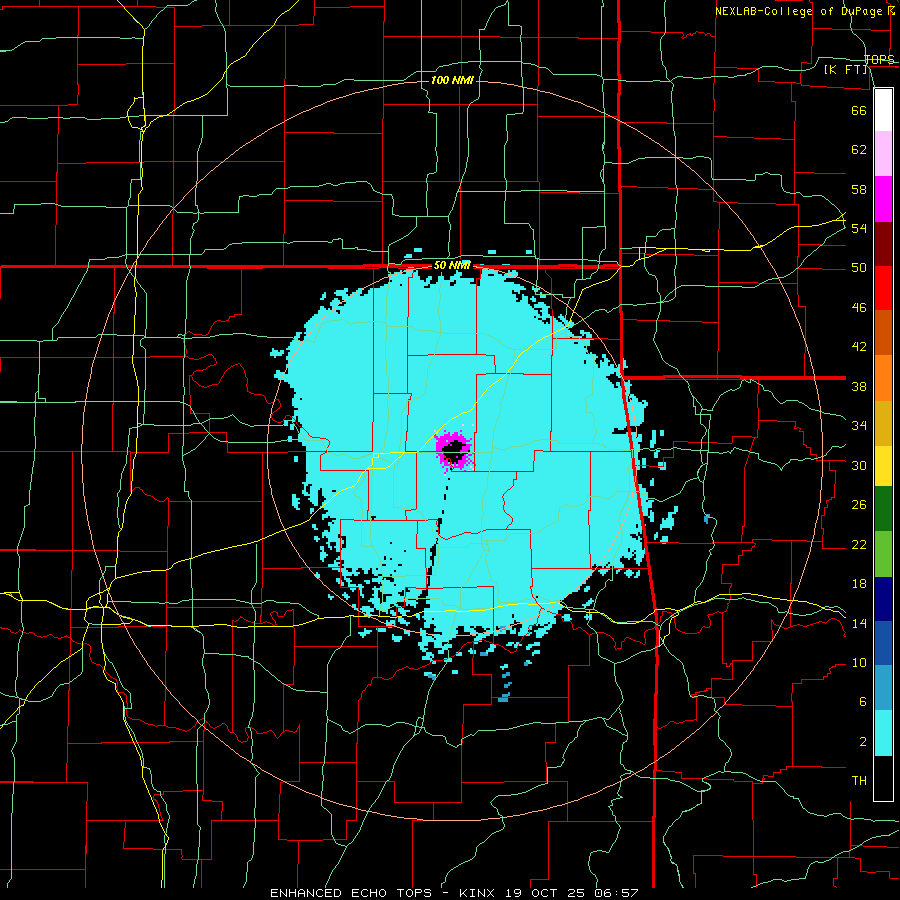900x900 pixels.
Task: Select the dark green legend band
Action: [x=883, y=509]
